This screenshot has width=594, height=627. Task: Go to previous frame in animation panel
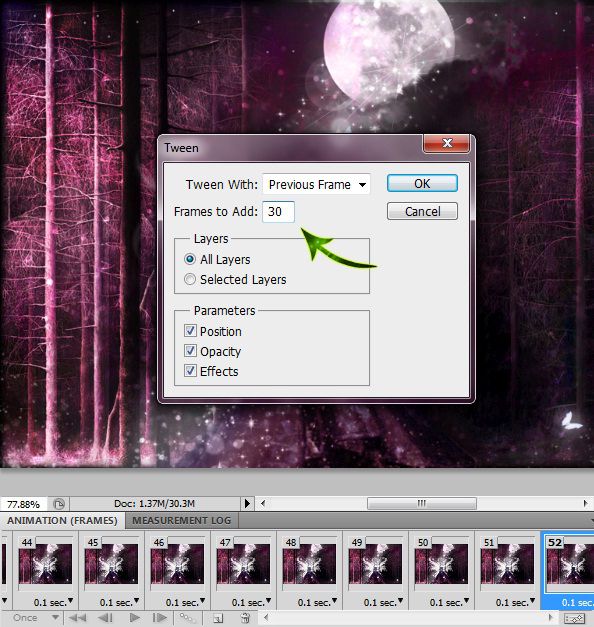click(x=106, y=618)
